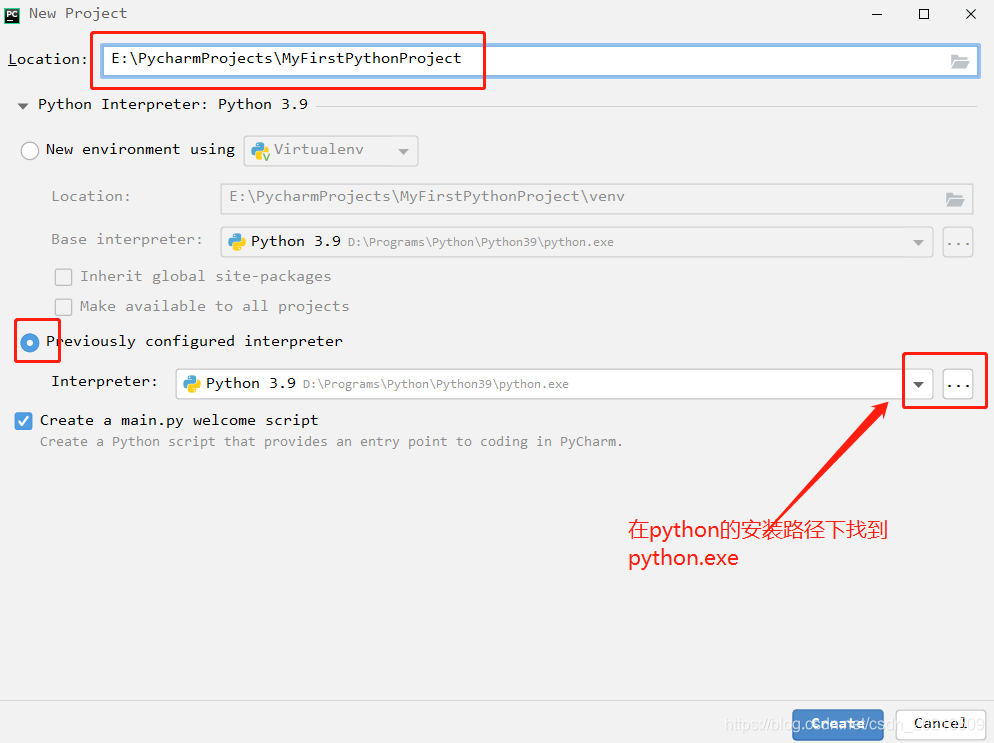Enable Inherit global site-packages checkbox
The image size is (994, 743).
[63, 277]
